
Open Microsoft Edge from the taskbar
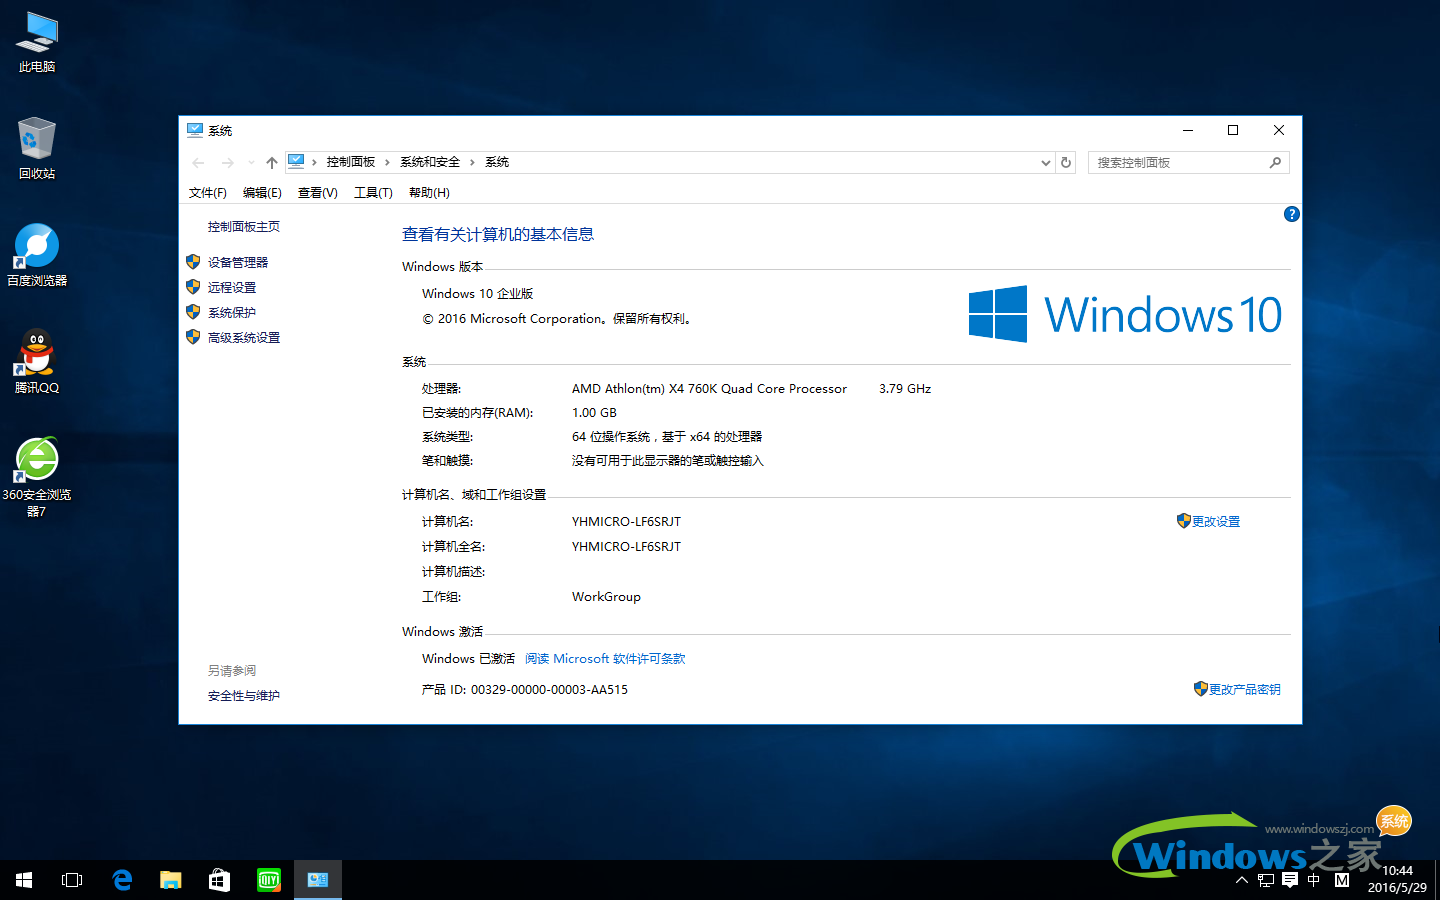click(x=122, y=880)
